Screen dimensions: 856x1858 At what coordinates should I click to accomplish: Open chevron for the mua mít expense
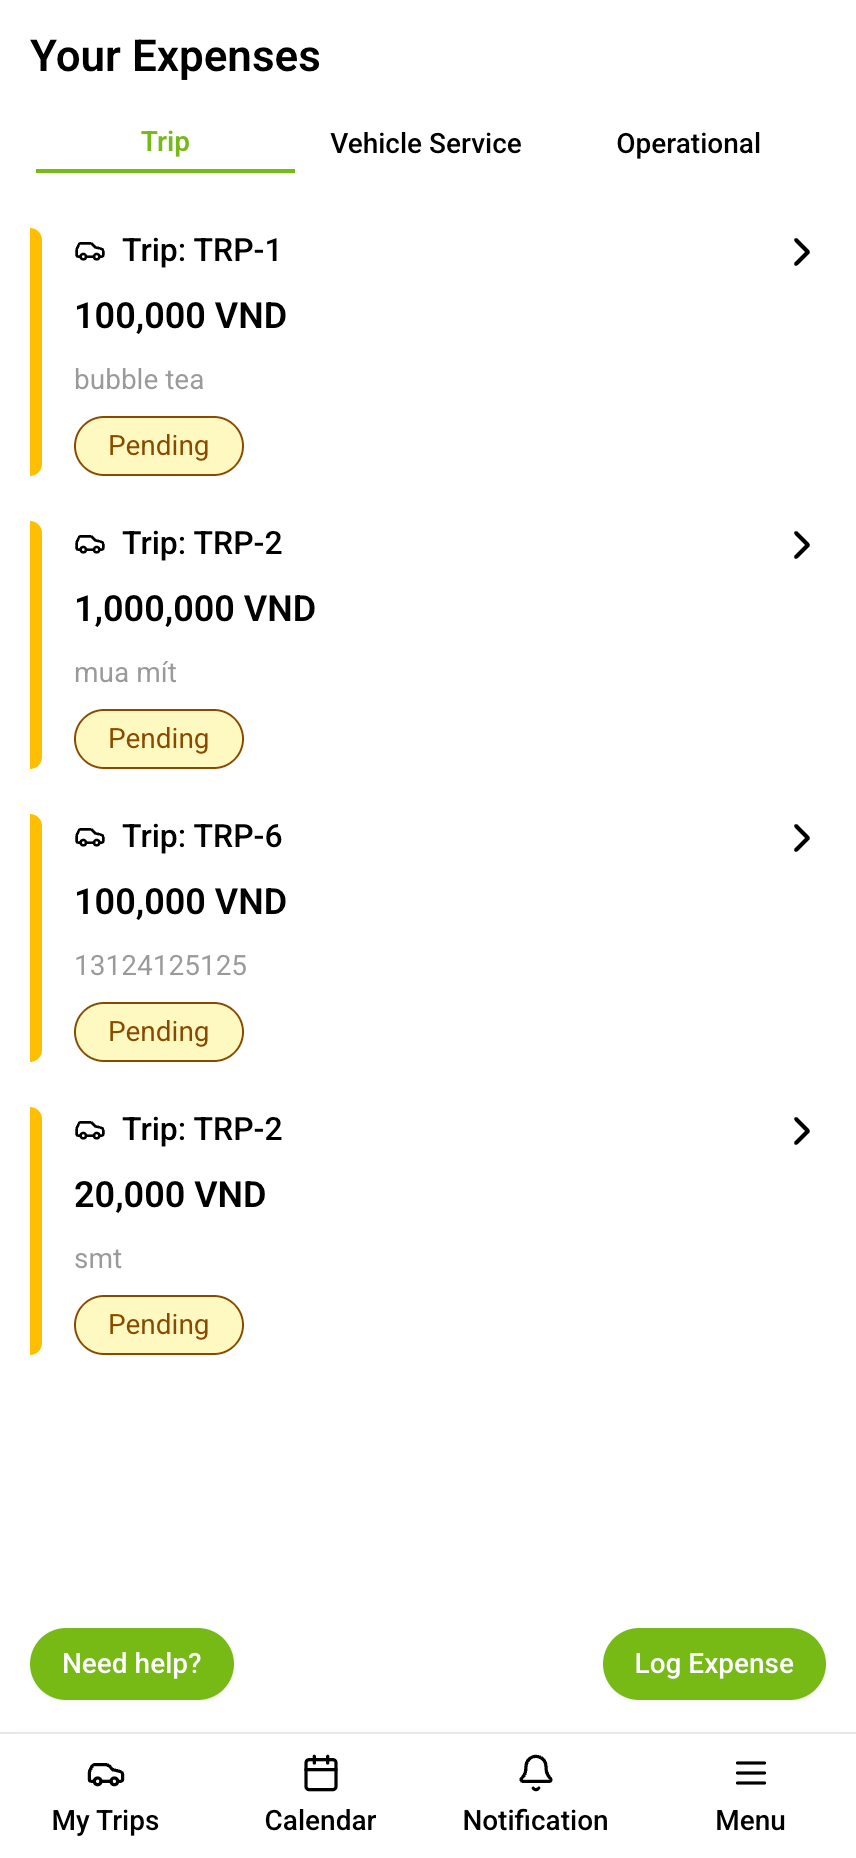801,545
